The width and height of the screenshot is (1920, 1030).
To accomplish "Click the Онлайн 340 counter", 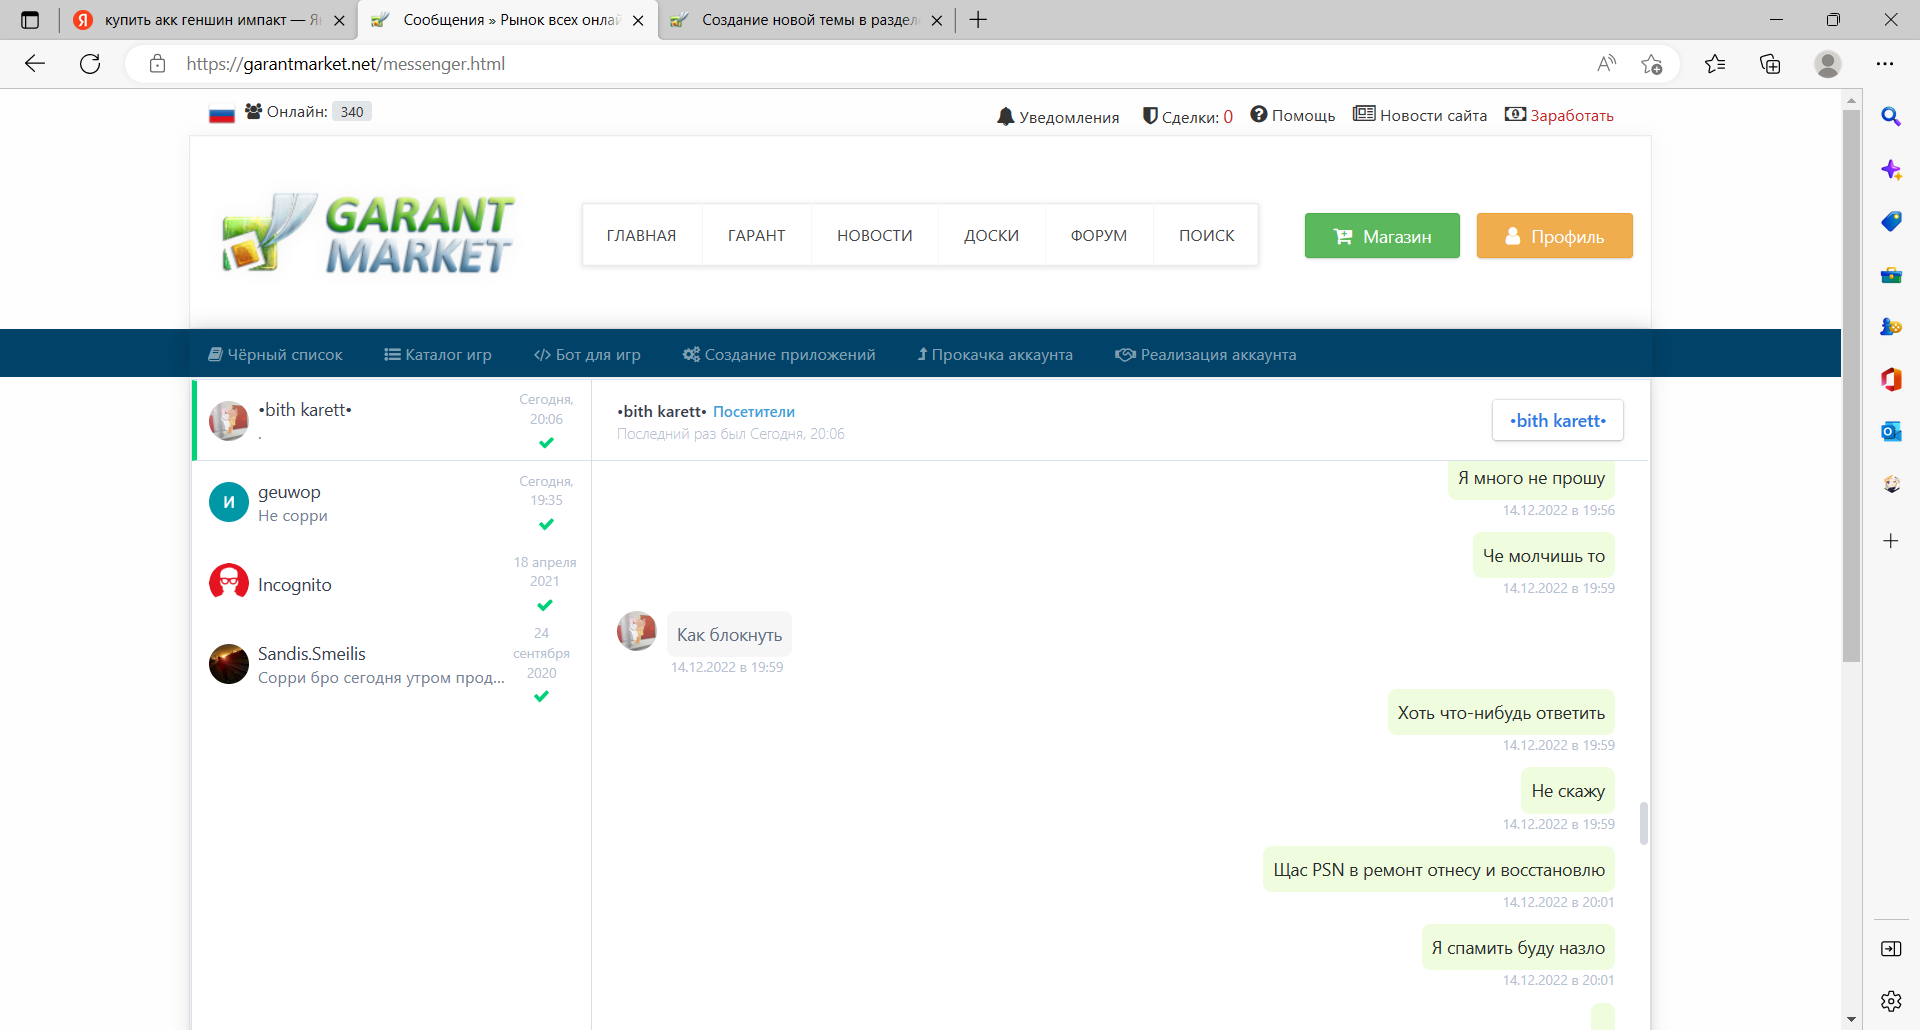I will [x=309, y=112].
